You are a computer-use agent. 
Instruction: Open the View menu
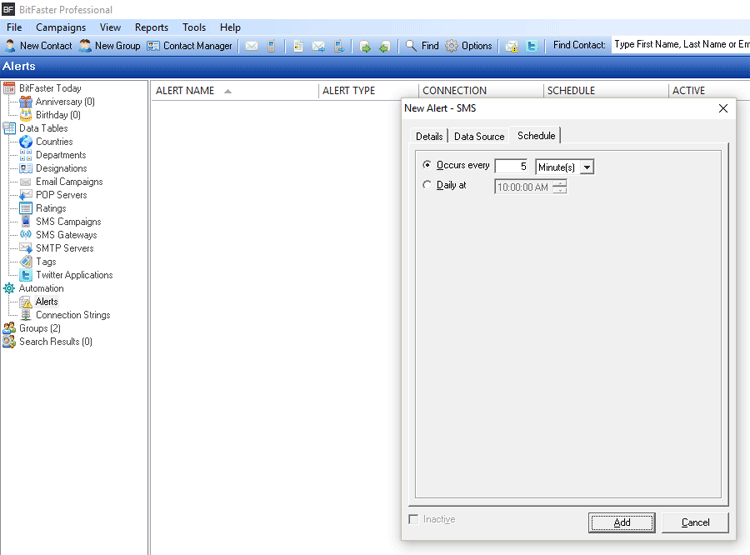(110, 27)
